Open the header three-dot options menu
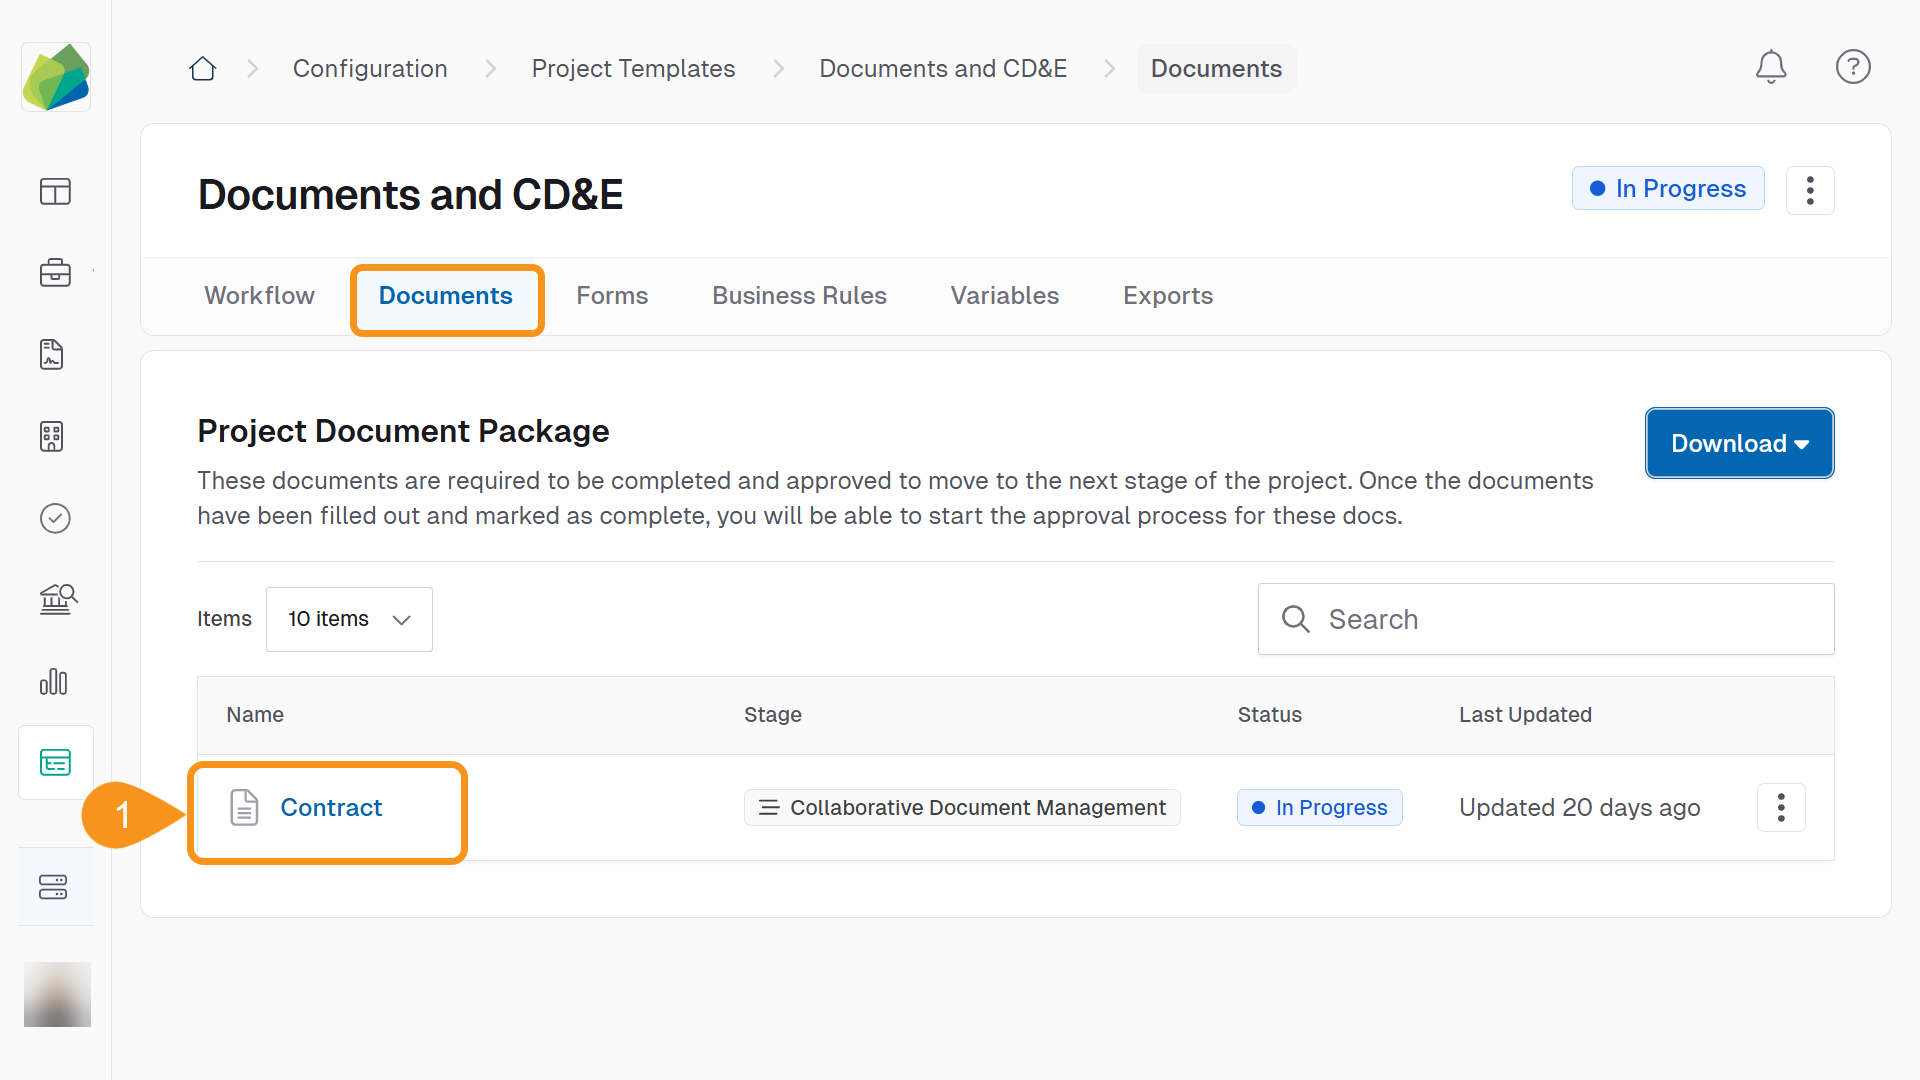Screen dimensions: 1920x1080 [x=1810, y=190]
